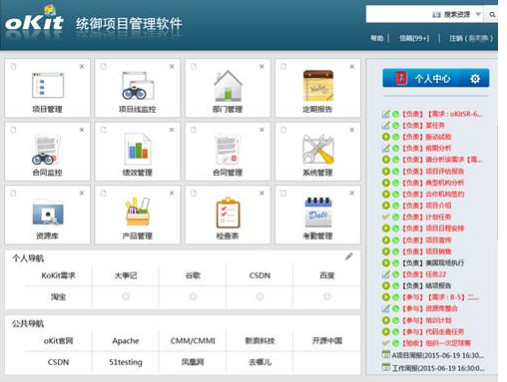Open the 项目线监控 binoculars icon
This screenshot has width=507, height=382.
click(138, 86)
